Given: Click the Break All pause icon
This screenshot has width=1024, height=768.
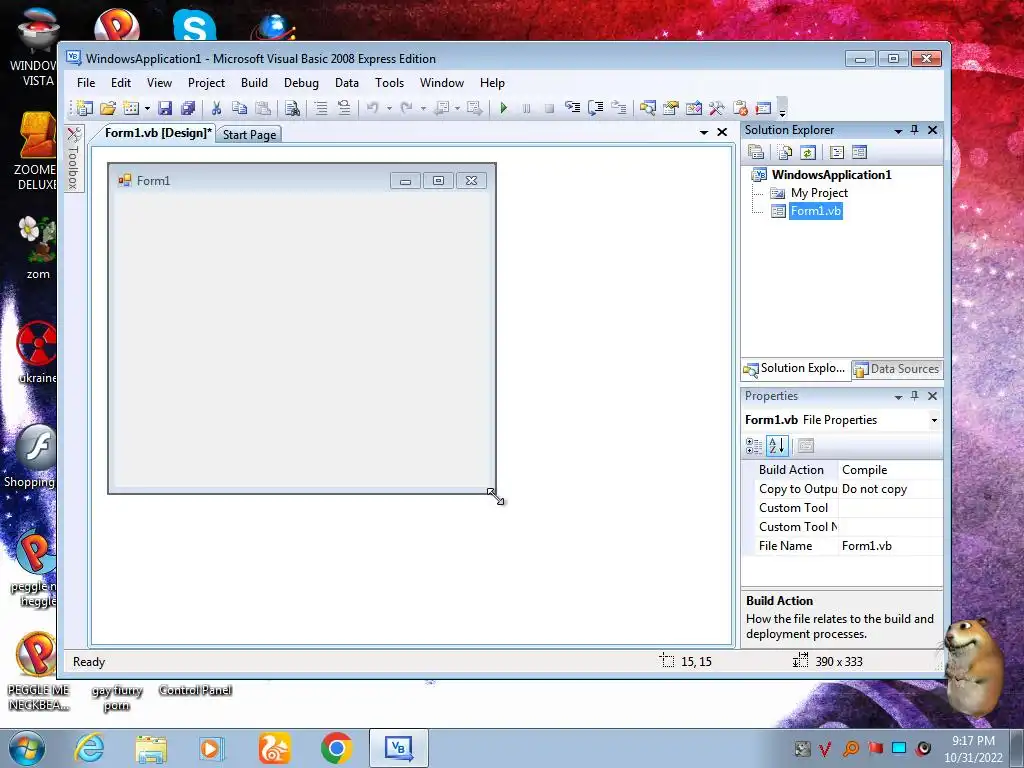Looking at the screenshot, I should [x=526, y=108].
